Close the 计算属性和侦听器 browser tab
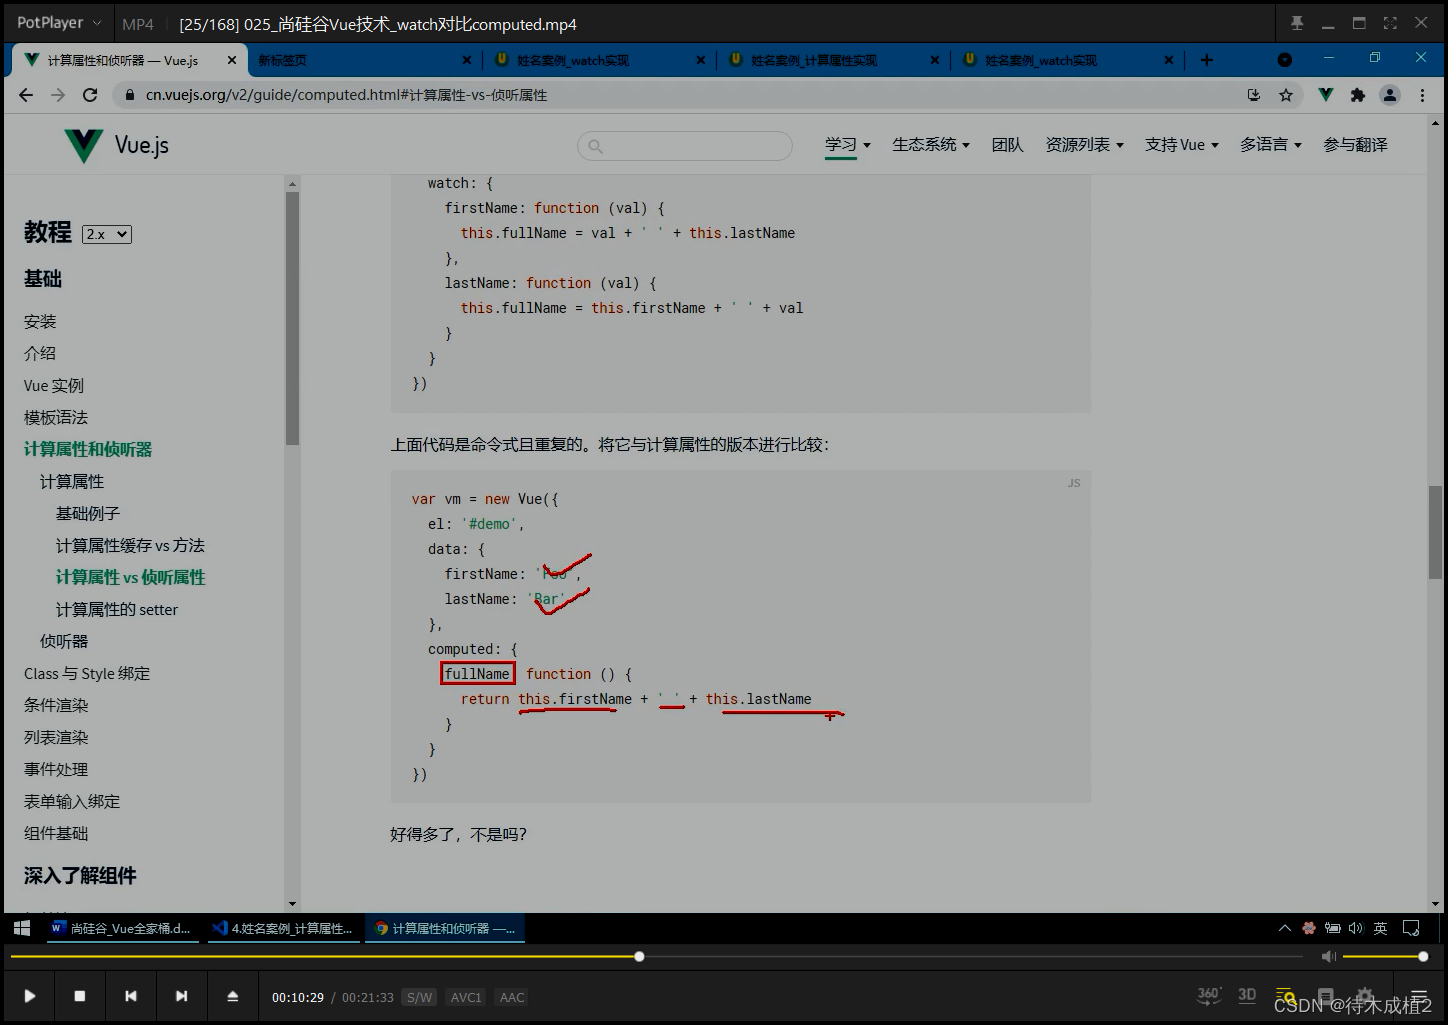This screenshot has height=1025, width=1448. (x=232, y=60)
